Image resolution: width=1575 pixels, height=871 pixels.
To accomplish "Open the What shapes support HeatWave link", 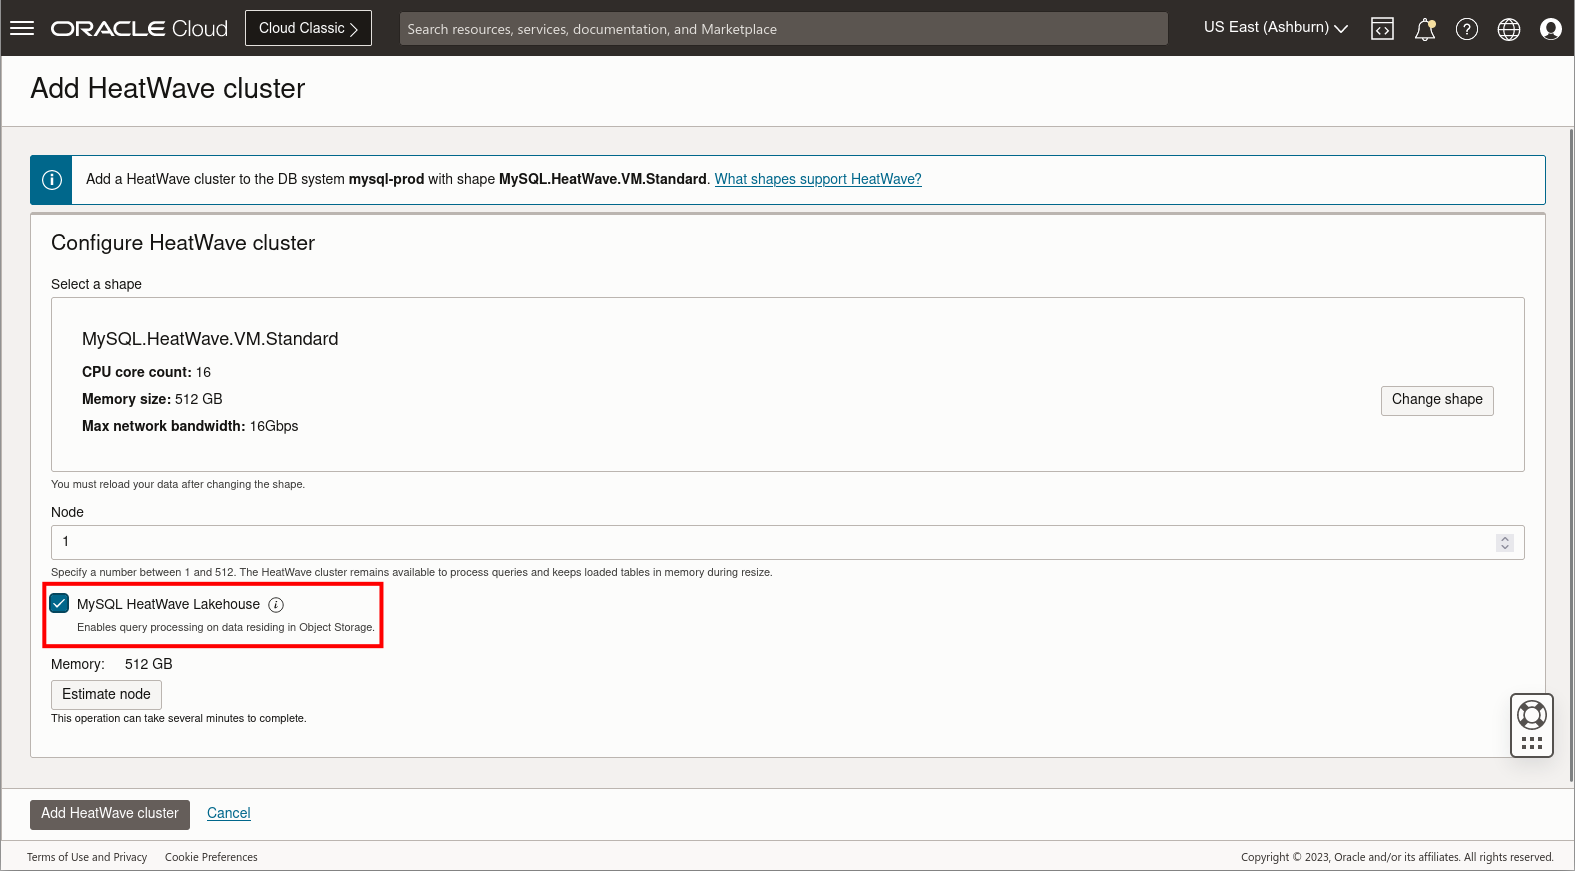I will [818, 180].
